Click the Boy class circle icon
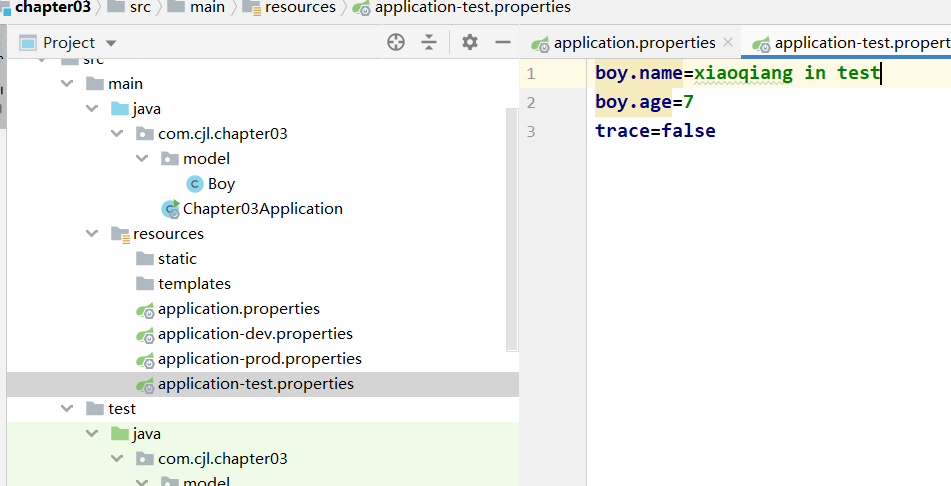 tap(194, 184)
